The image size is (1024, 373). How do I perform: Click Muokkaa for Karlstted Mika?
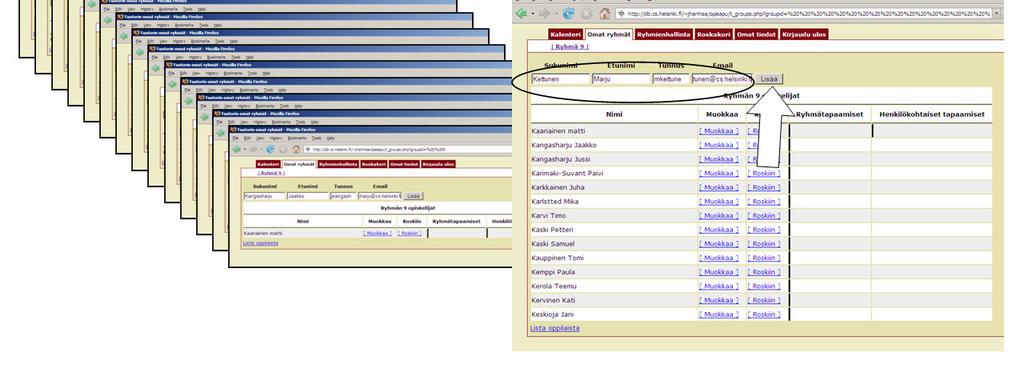pyautogui.click(x=719, y=201)
